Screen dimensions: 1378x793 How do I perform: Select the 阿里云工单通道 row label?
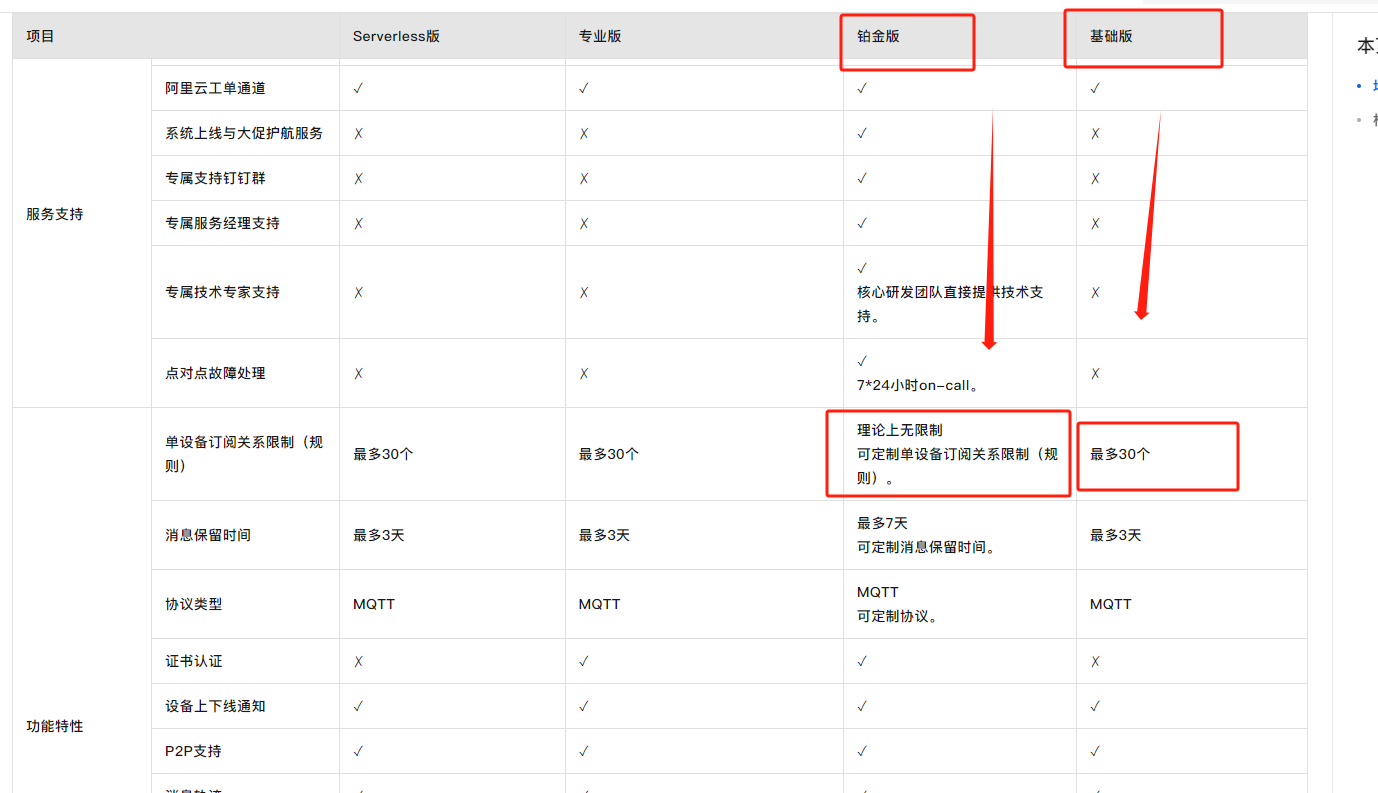(x=215, y=88)
